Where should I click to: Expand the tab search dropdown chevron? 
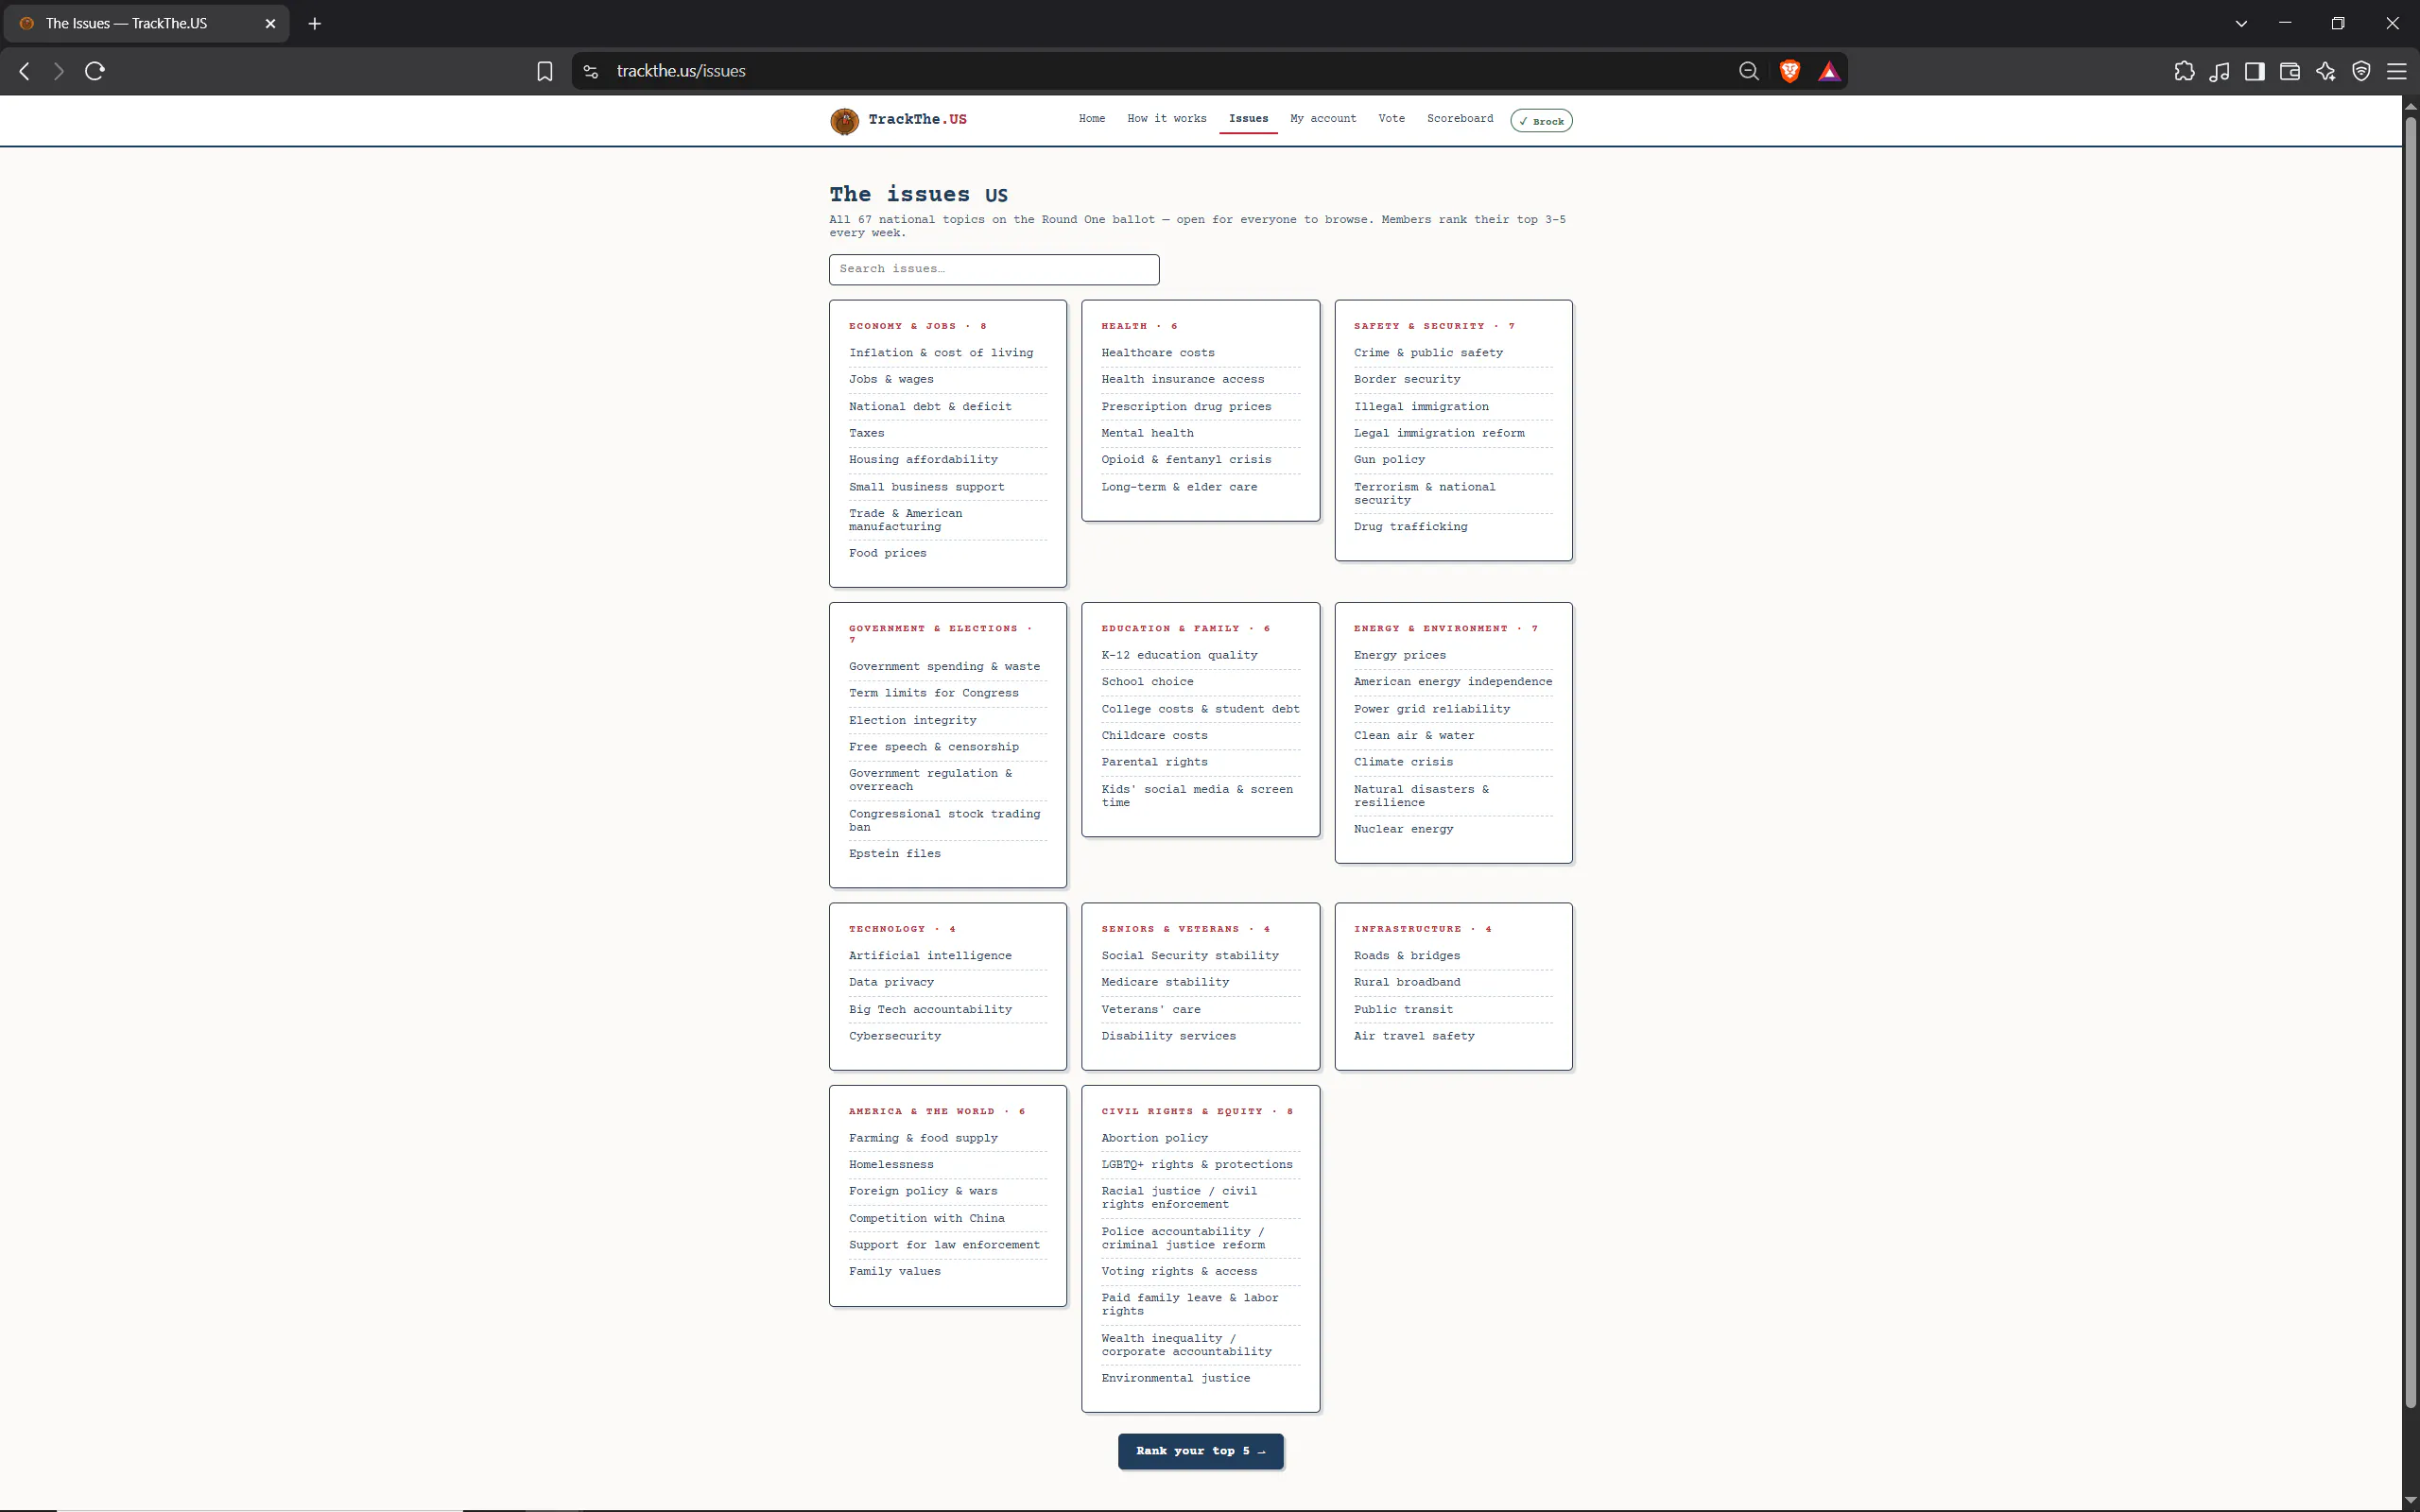(x=2241, y=23)
